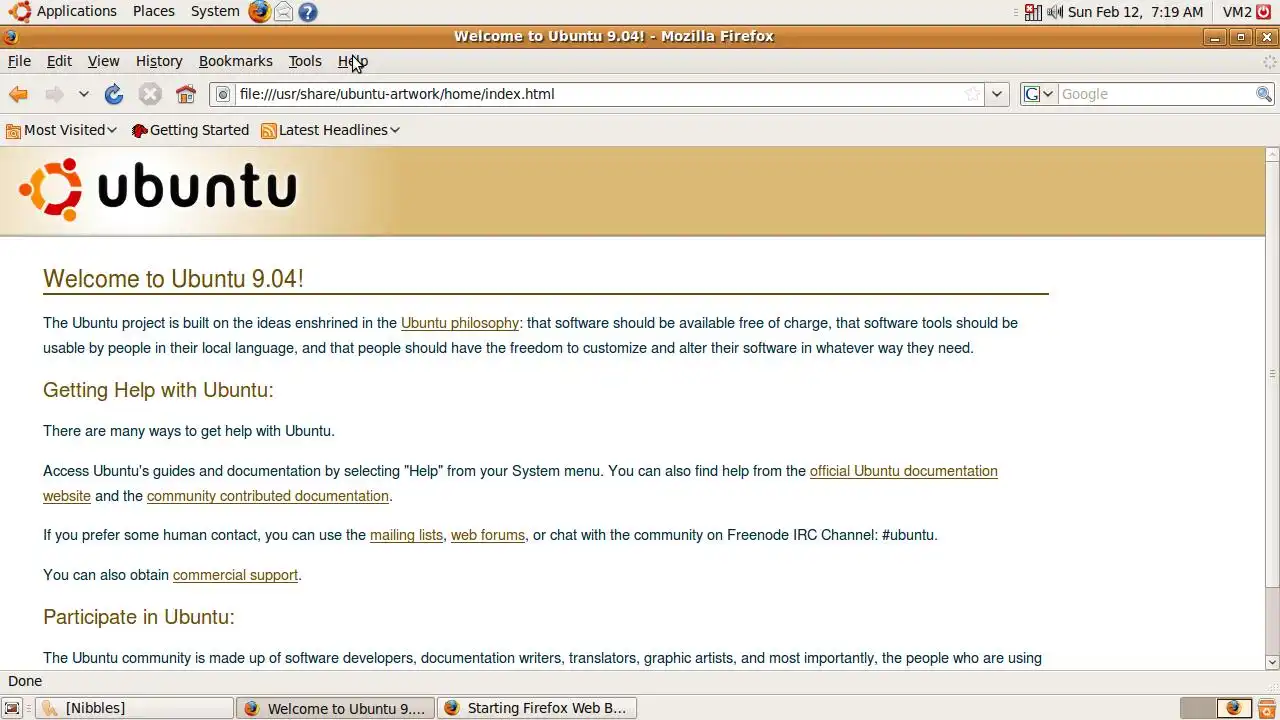Click the vertical scrollbar thumb

click(x=1272, y=375)
